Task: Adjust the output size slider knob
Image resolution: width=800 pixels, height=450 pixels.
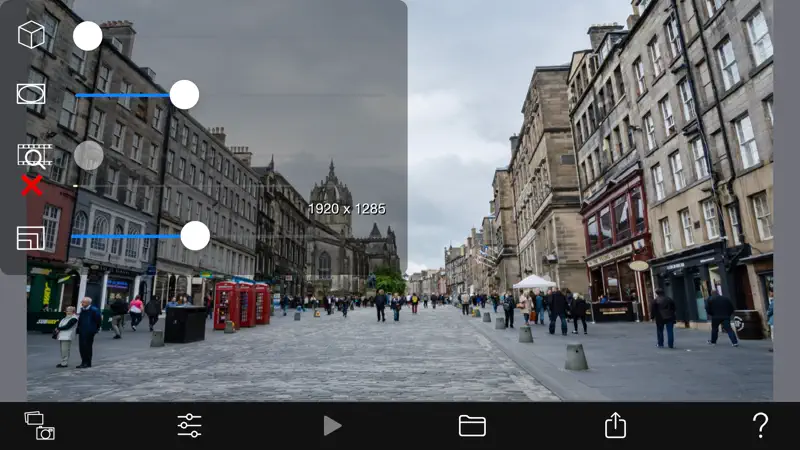Action: pos(195,236)
